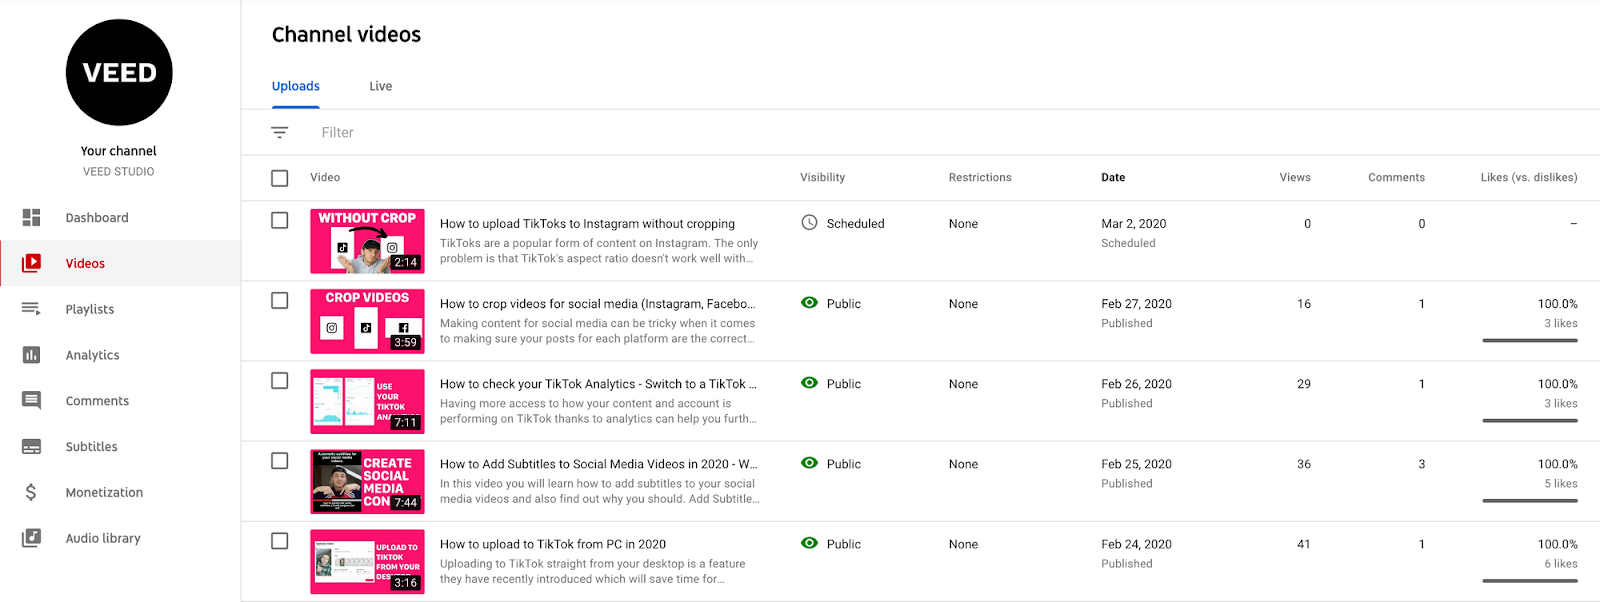Open Analytics from the sidebar
The width and height of the screenshot is (1600, 602).
coord(120,355)
